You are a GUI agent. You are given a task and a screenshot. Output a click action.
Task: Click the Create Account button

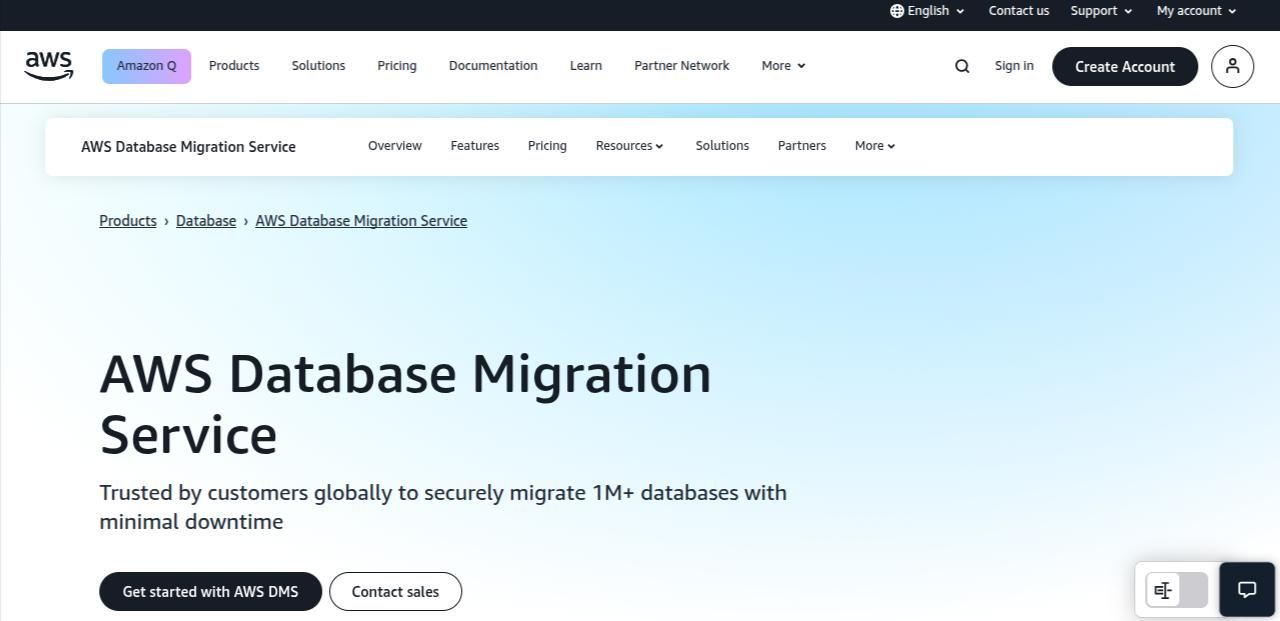tap(1125, 66)
